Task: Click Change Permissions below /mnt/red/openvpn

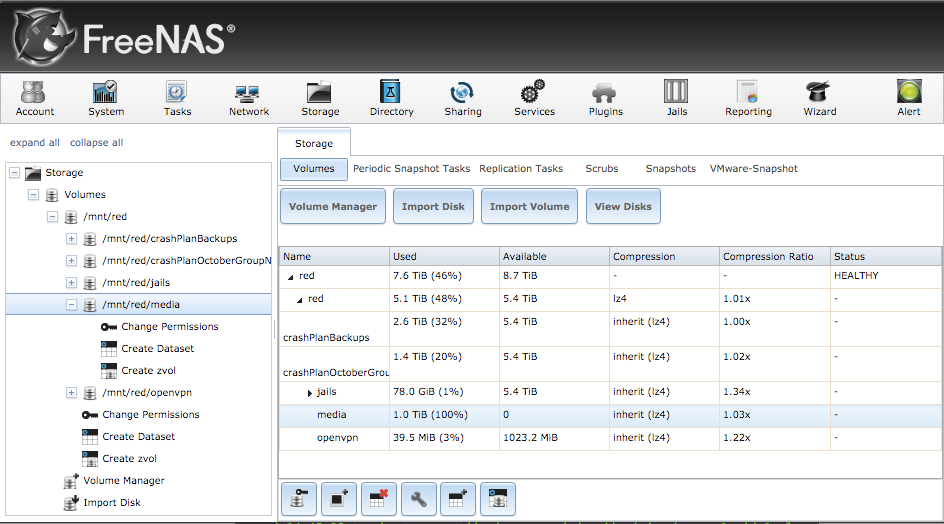Action: [x=151, y=414]
